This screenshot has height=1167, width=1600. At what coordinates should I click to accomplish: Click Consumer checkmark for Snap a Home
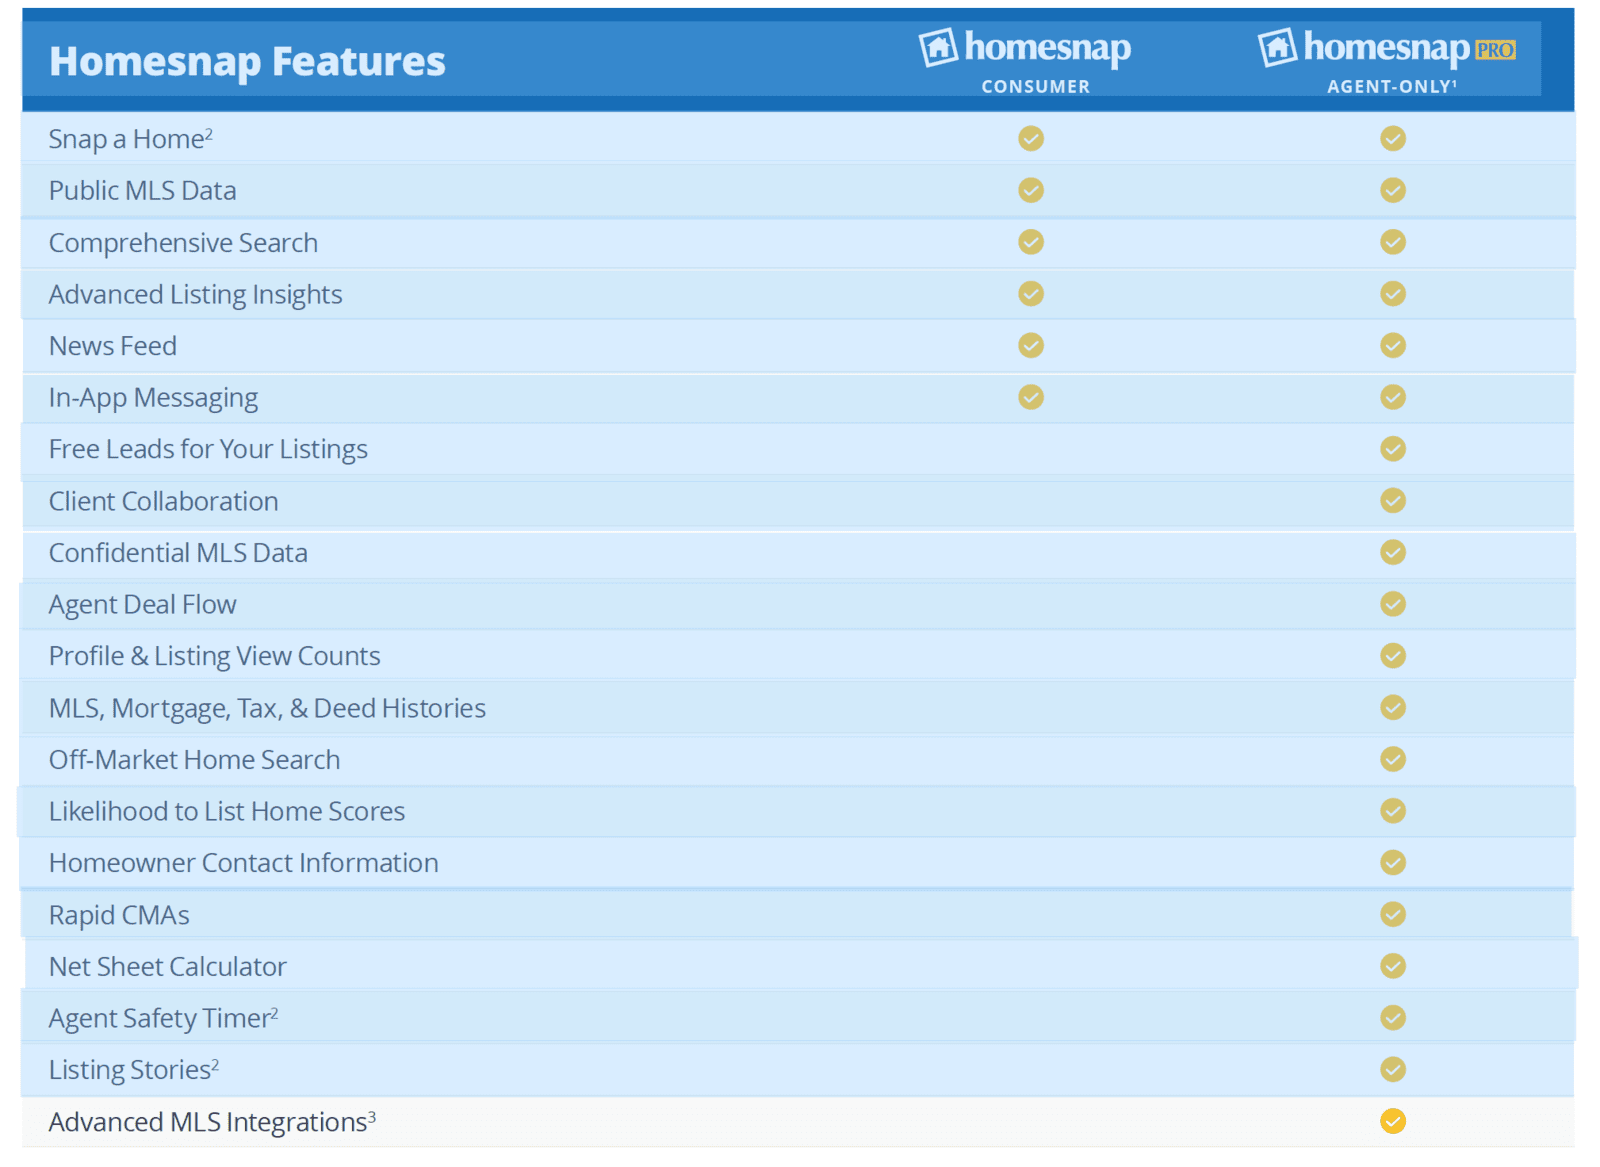pos(1031,138)
